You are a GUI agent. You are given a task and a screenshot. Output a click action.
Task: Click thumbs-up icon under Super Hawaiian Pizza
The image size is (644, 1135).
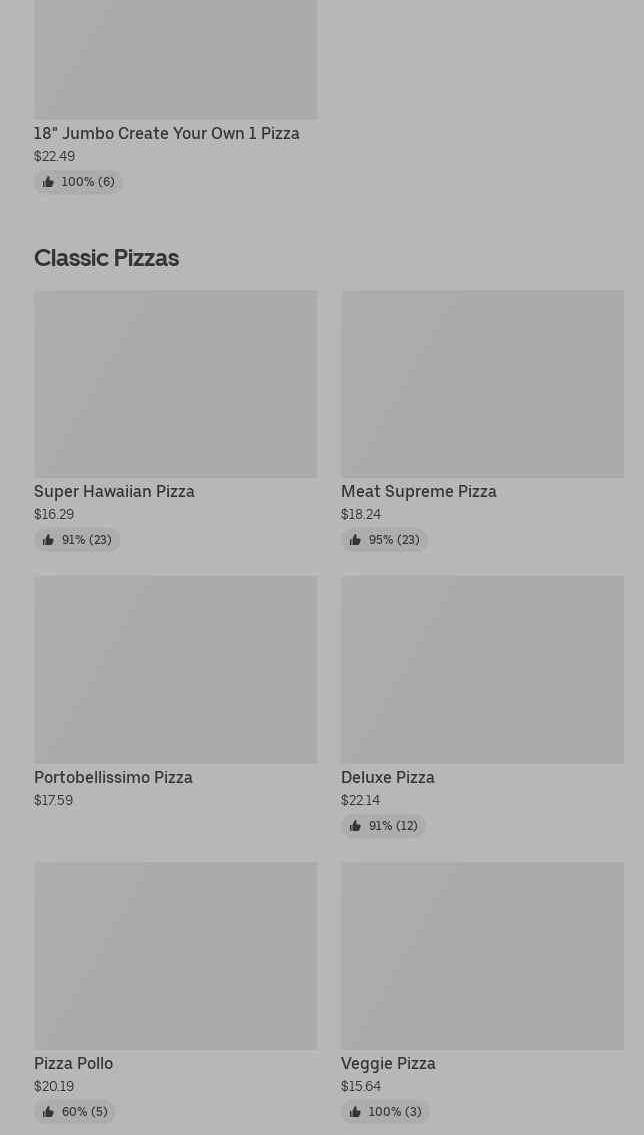click(48, 540)
